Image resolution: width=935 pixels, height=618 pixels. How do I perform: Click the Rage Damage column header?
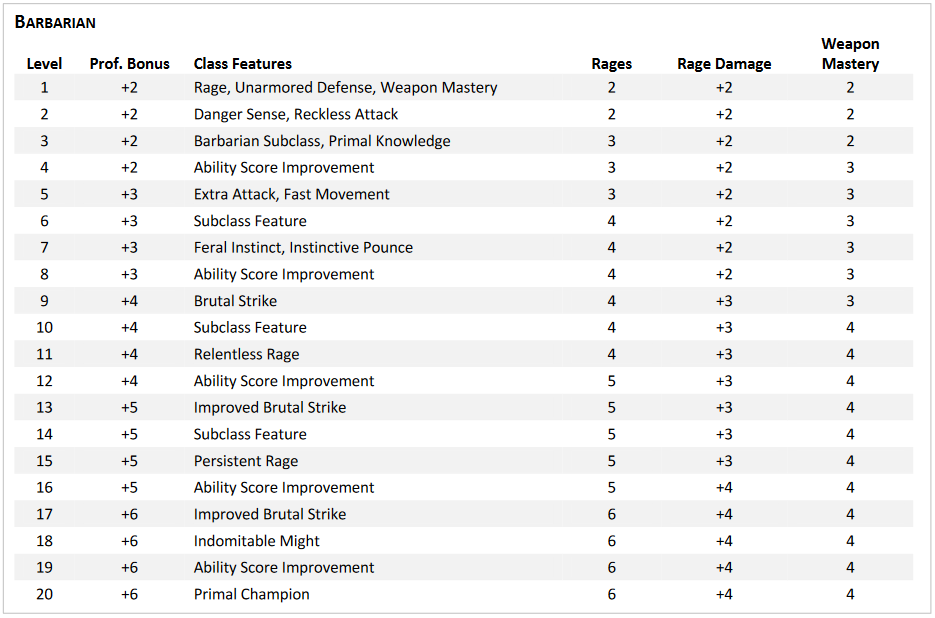pyautogui.click(x=724, y=64)
